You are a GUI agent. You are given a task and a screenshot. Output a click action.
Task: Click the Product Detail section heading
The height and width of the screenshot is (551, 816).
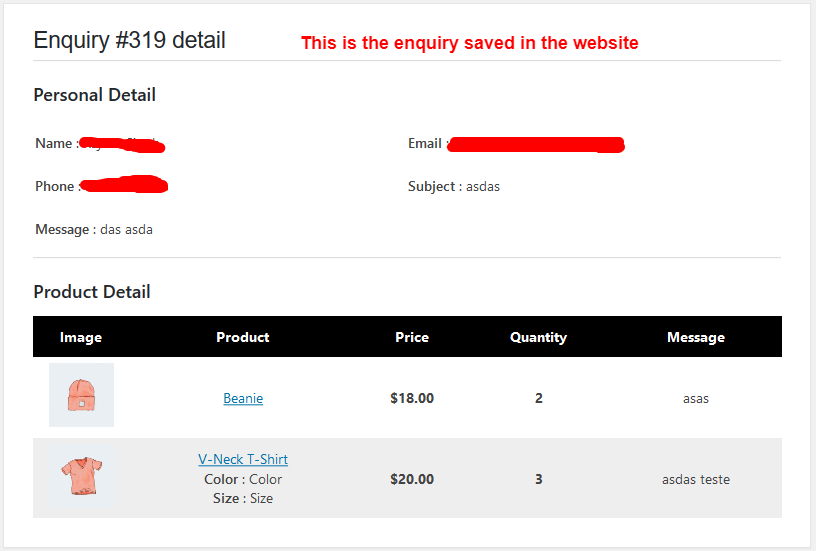tap(92, 292)
